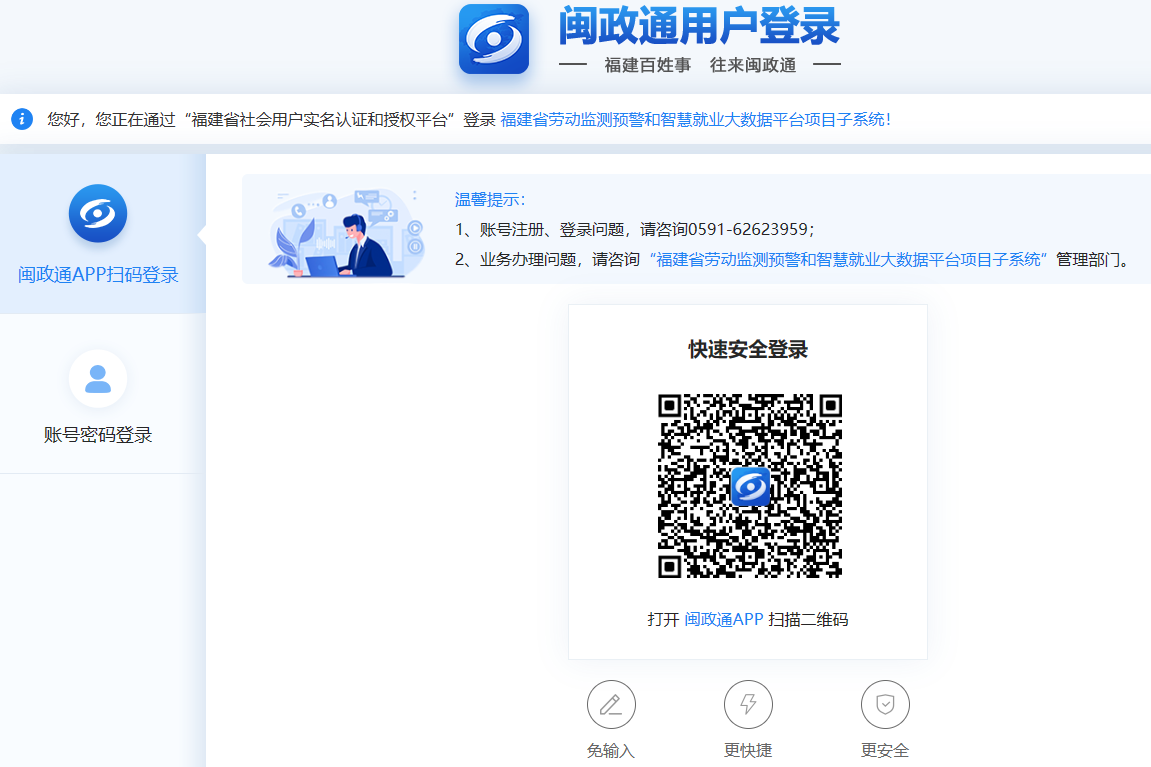Viewport: 1151px width, 767px height.
Task: Click the shield icon above 更安全
Action: 885,705
